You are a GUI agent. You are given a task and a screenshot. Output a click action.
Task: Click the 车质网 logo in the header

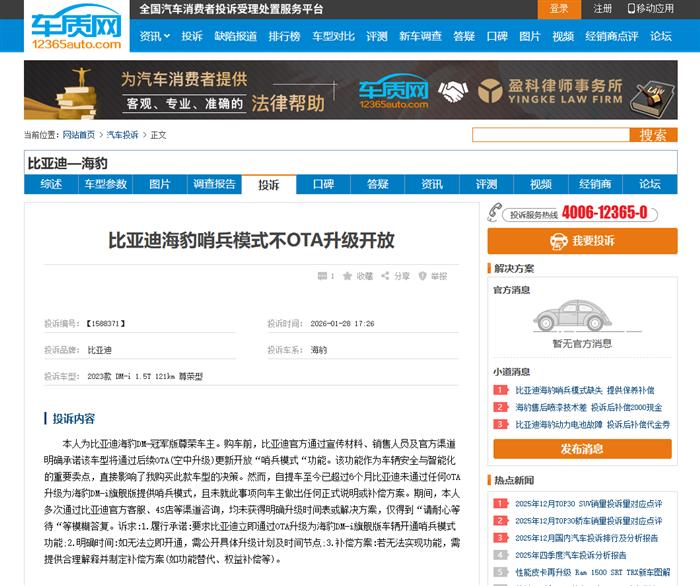point(75,28)
